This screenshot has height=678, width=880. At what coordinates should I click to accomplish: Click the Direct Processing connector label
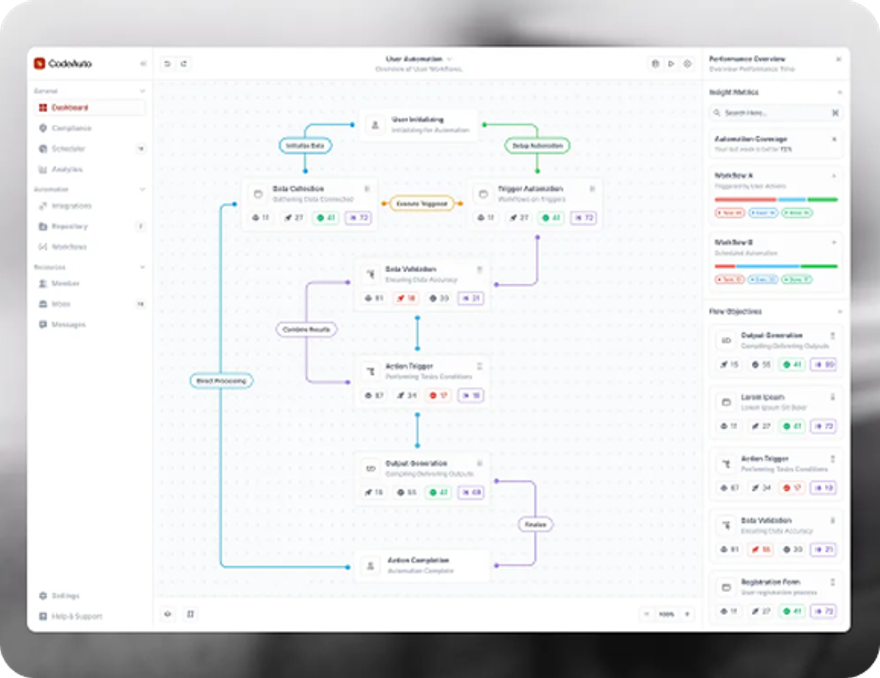222,381
